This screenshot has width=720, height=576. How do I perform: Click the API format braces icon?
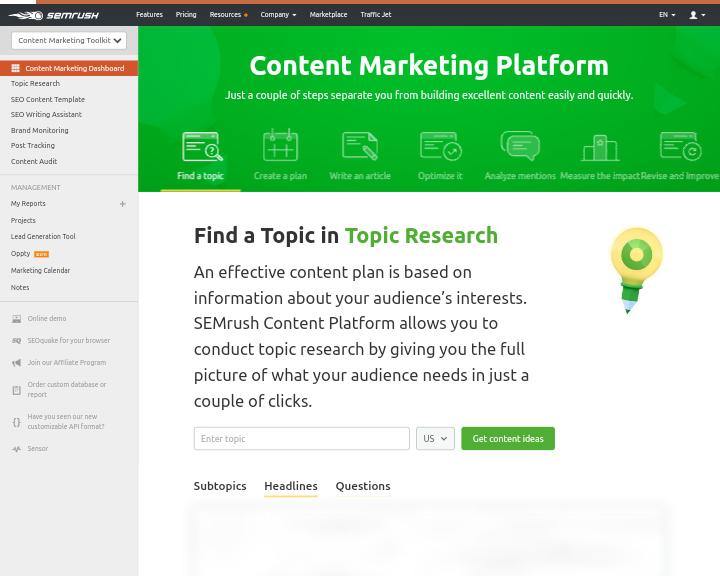17,422
